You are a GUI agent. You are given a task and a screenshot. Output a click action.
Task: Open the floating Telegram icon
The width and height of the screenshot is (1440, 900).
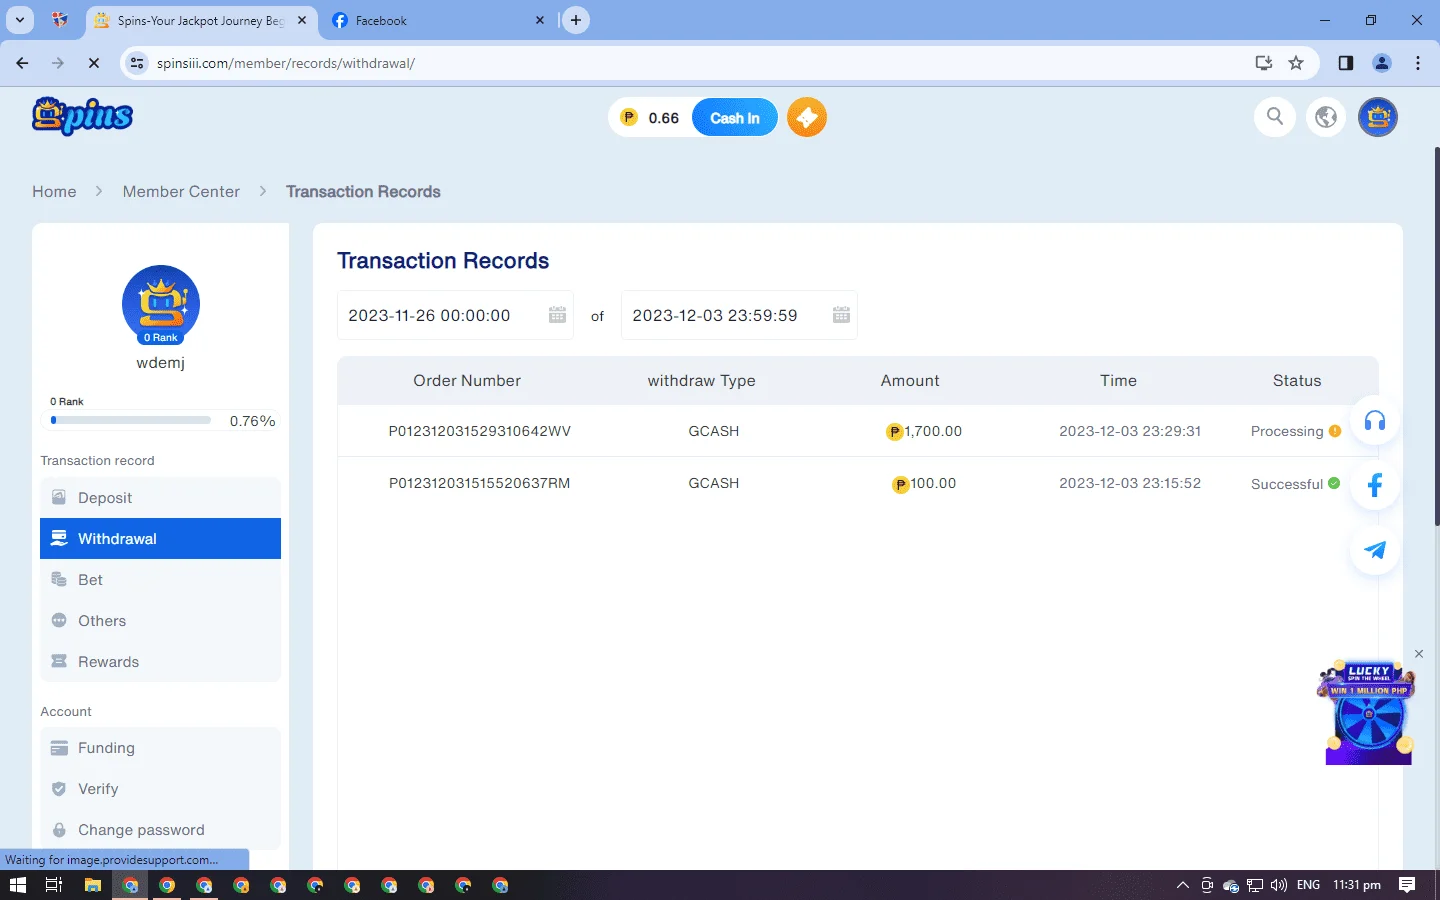click(x=1375, y=550)
